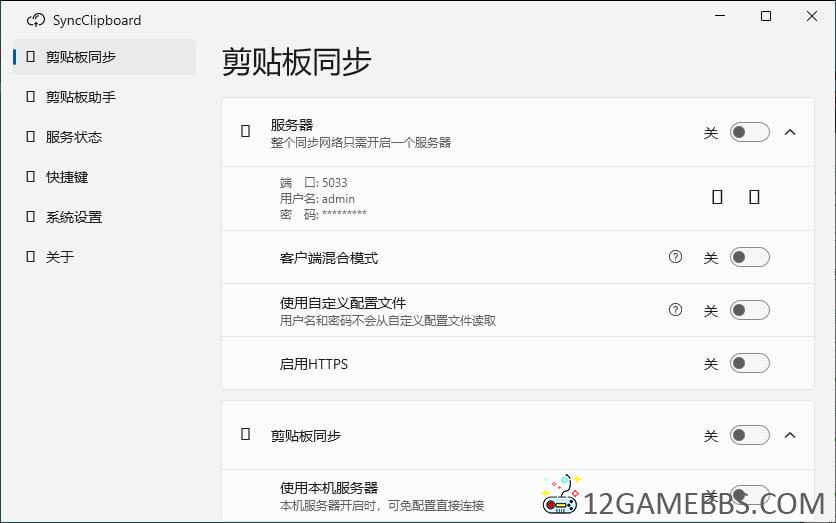Image resolution: width=836 pixels, height=523 pixels.
Task: Toggle the 剪贴板同步 card's main switch
Action: [x=749, y=435]
